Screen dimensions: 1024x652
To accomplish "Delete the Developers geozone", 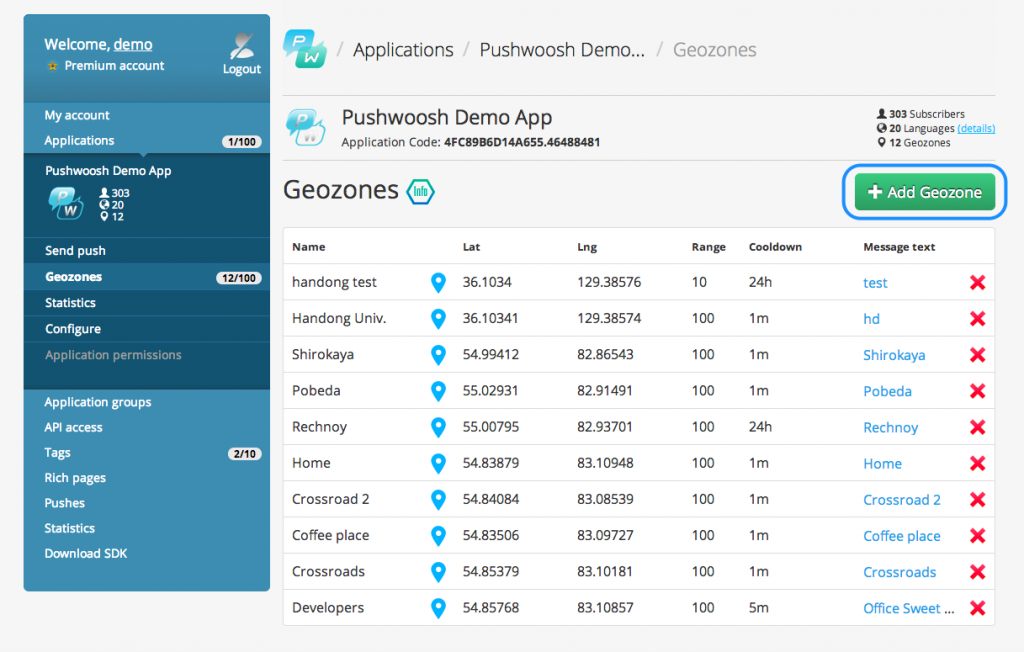I will [x=978, y=608].
